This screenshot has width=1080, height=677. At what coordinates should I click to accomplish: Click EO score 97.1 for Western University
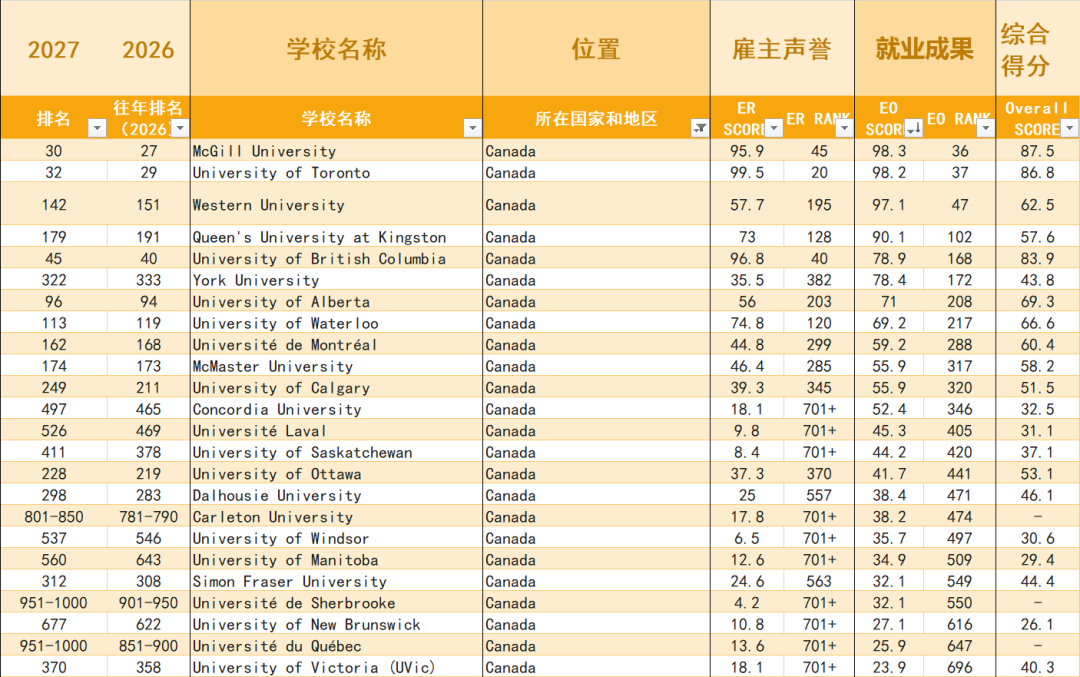(889, 205)
